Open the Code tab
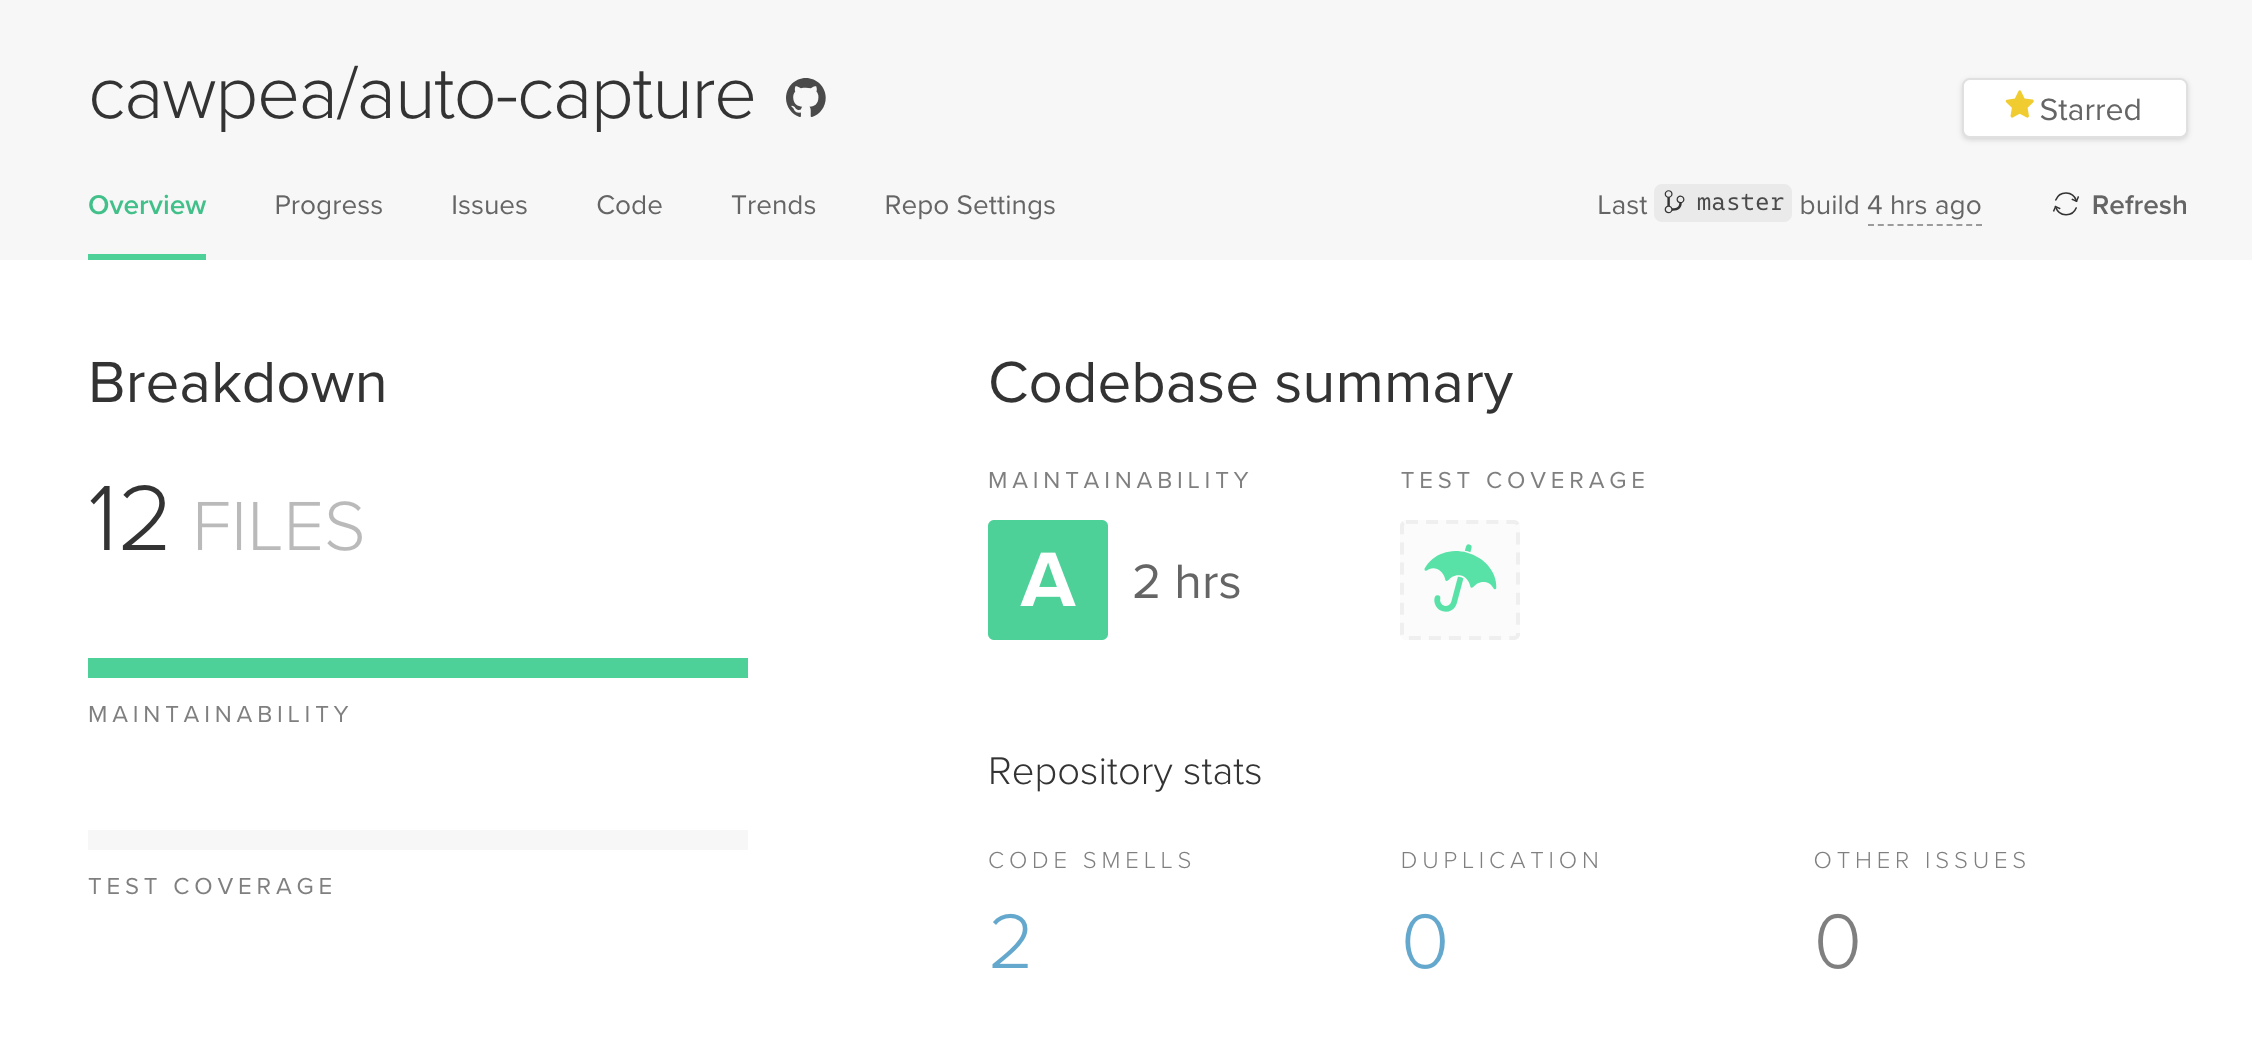Viewport: 2252px width, 1046px height. coord(629,205)
